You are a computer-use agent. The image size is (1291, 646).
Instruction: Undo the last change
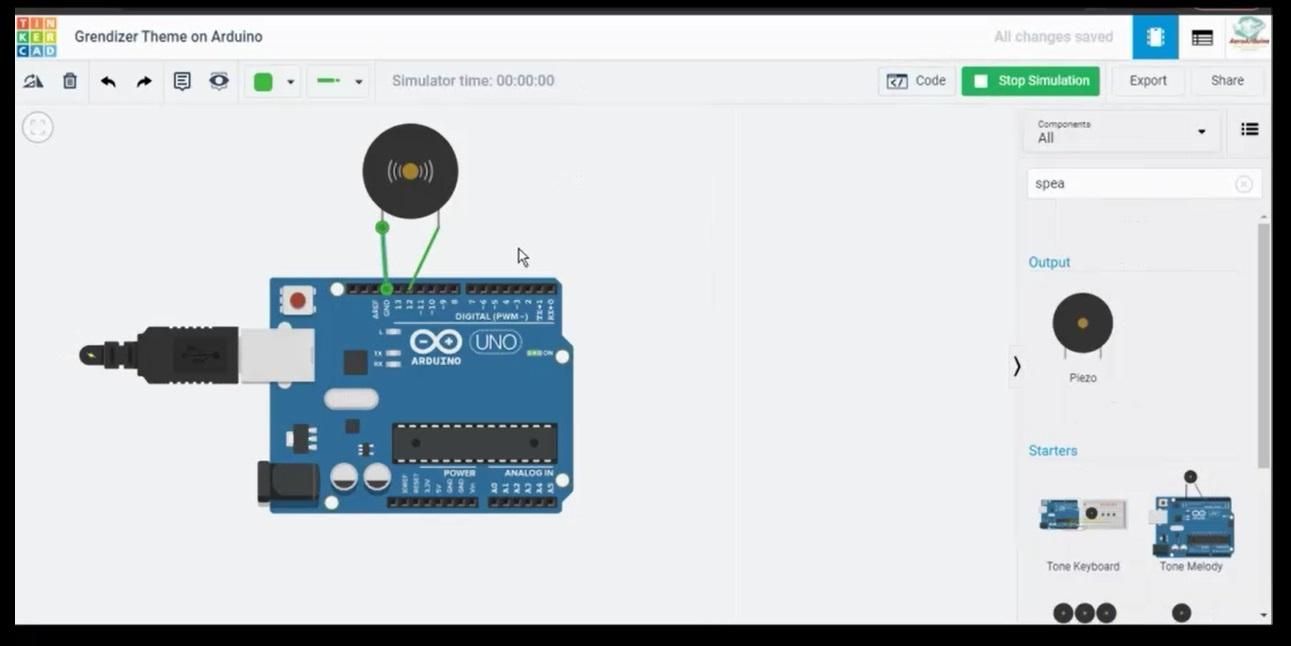pyautogui.click(x=108, y=81)
